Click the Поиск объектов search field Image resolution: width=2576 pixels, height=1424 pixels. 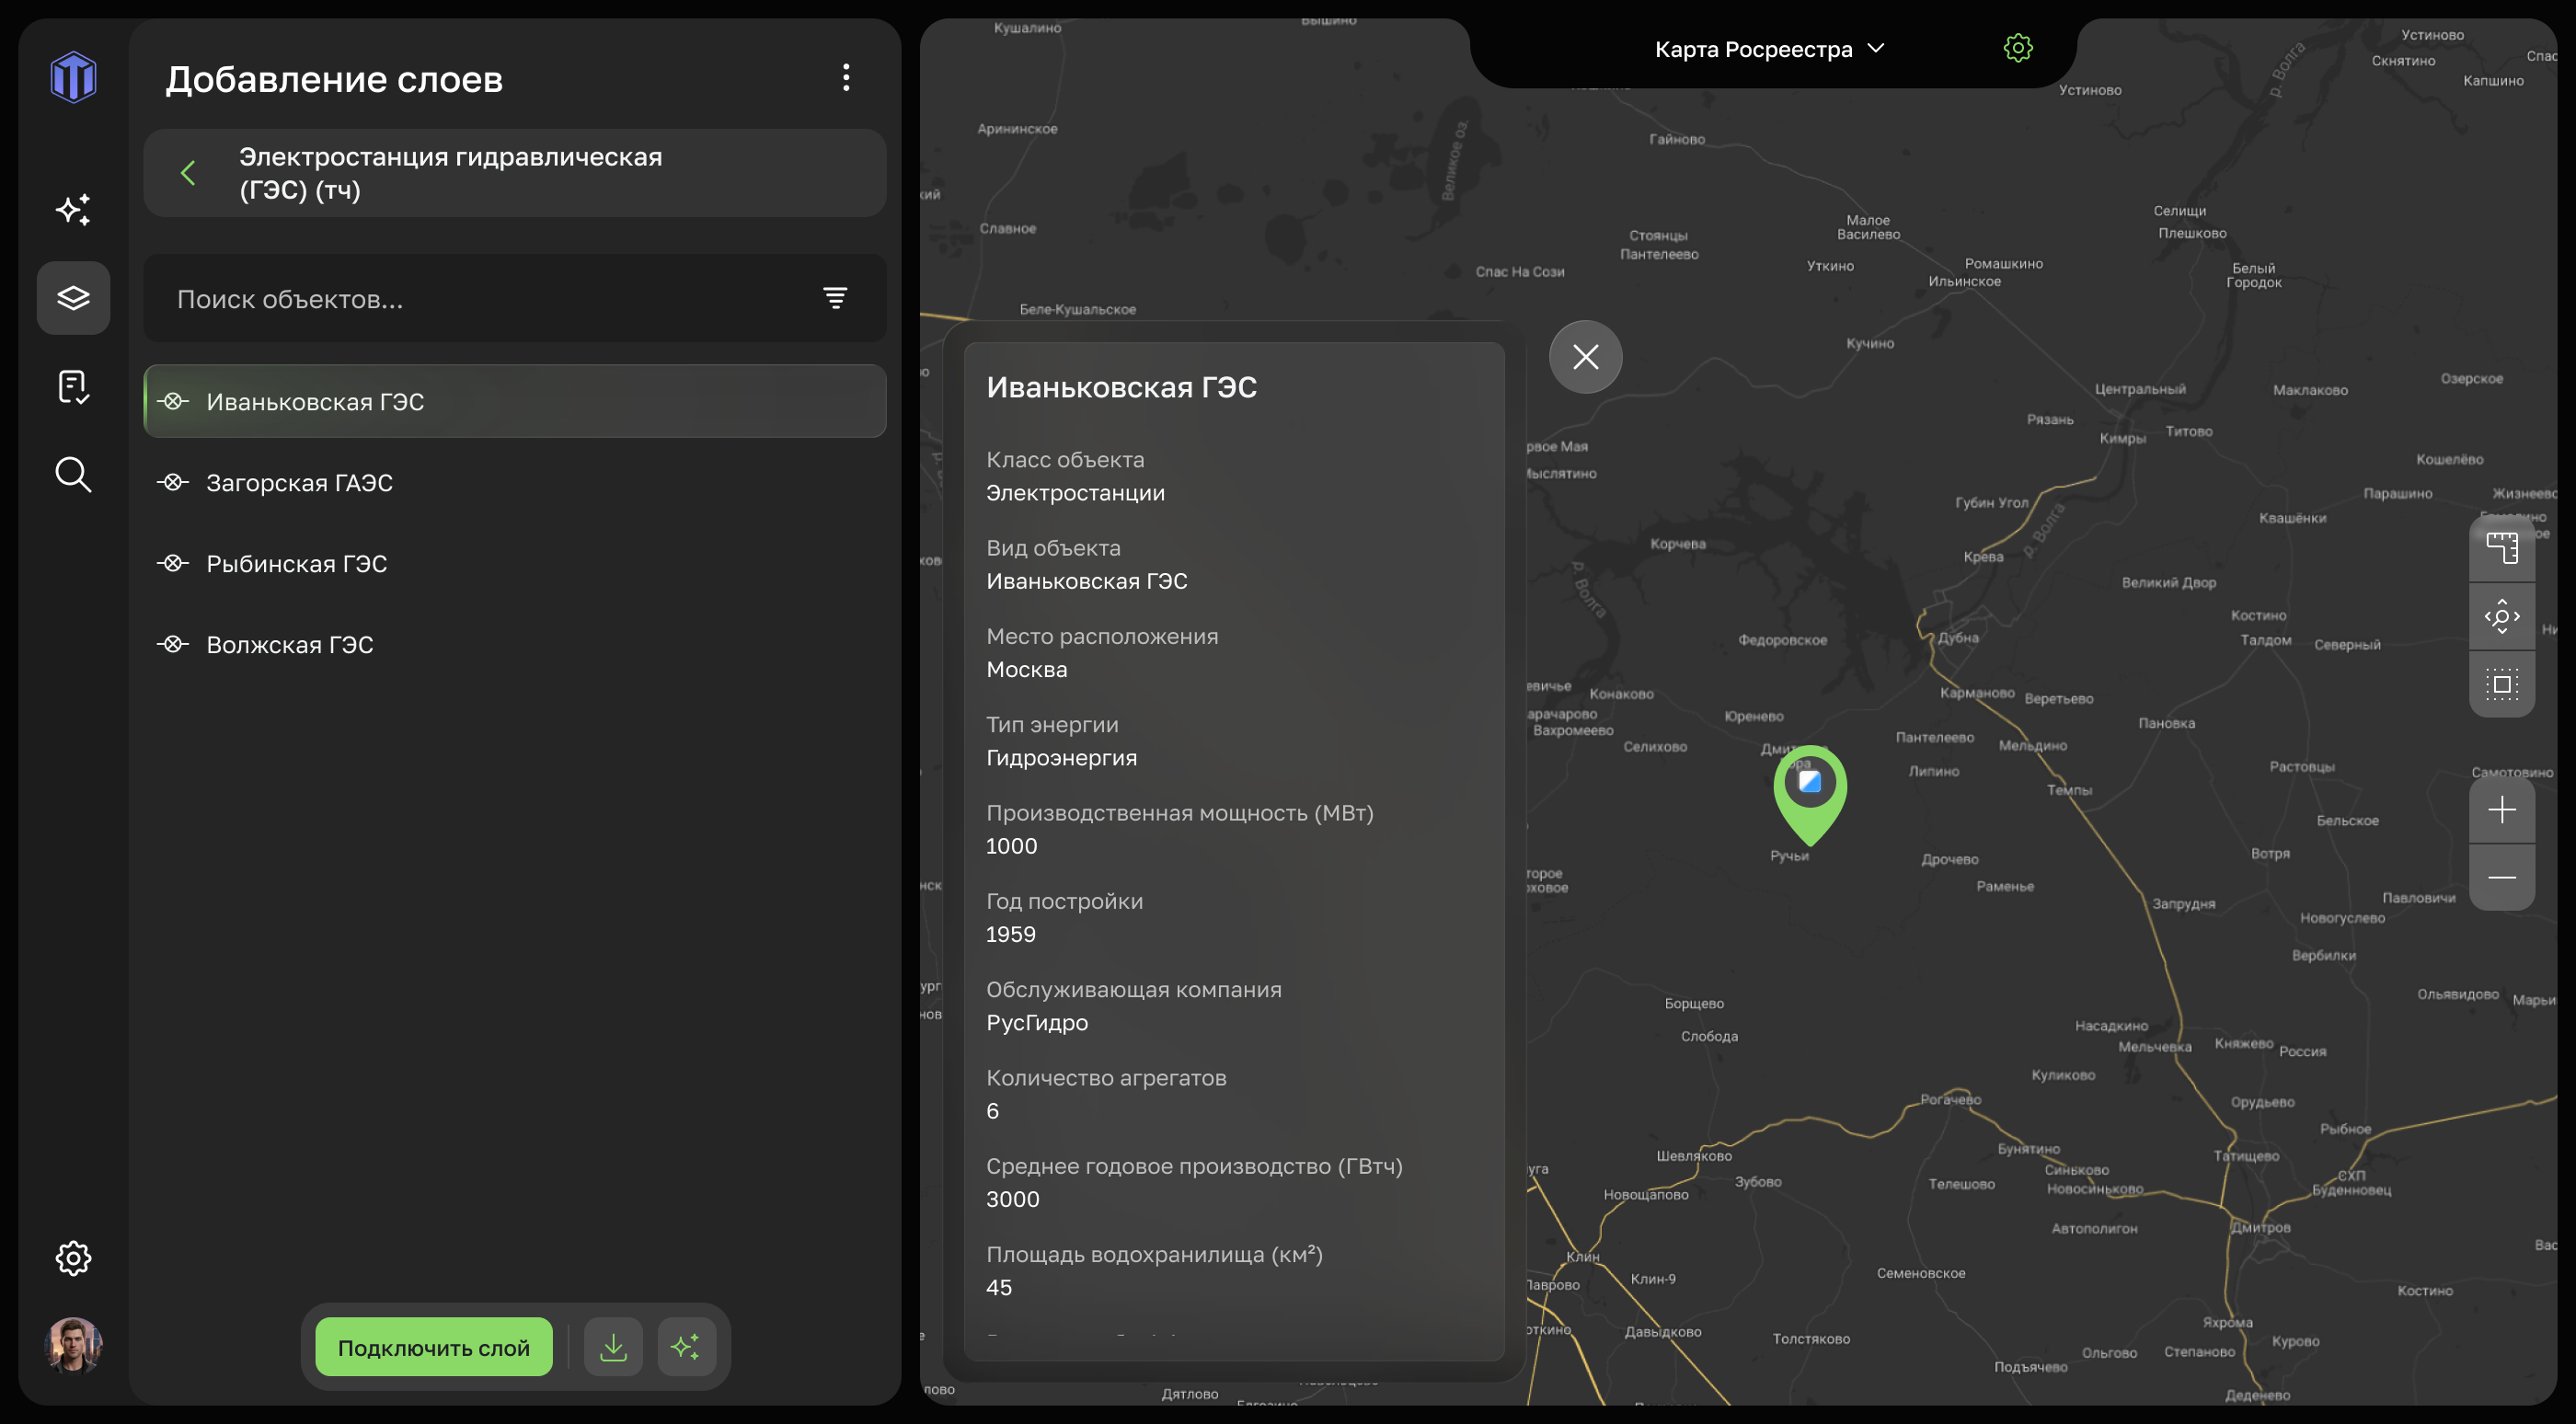coord(515,298)
